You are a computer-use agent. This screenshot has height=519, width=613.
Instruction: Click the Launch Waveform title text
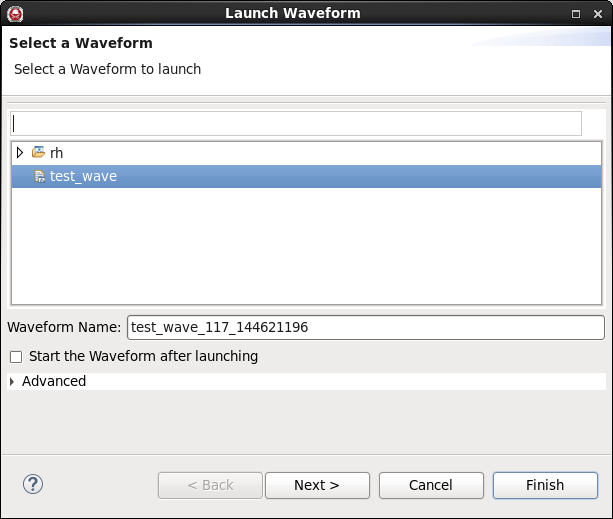293,13
